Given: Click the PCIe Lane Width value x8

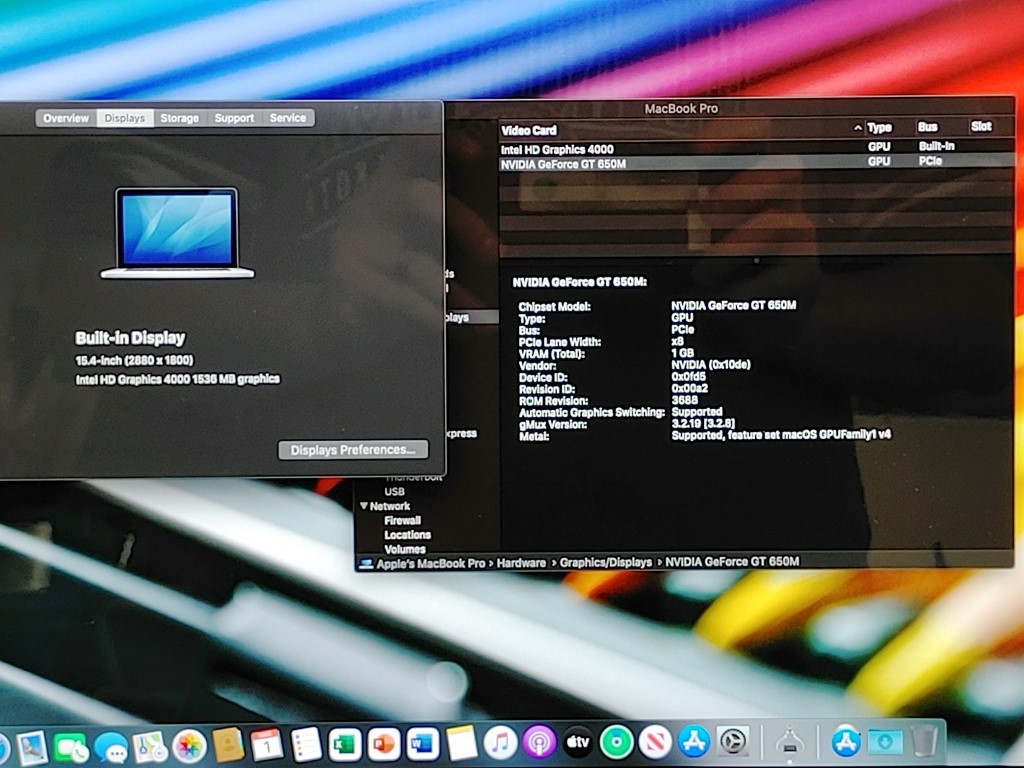Looking at the screenshot, I should tap(678, 341).
